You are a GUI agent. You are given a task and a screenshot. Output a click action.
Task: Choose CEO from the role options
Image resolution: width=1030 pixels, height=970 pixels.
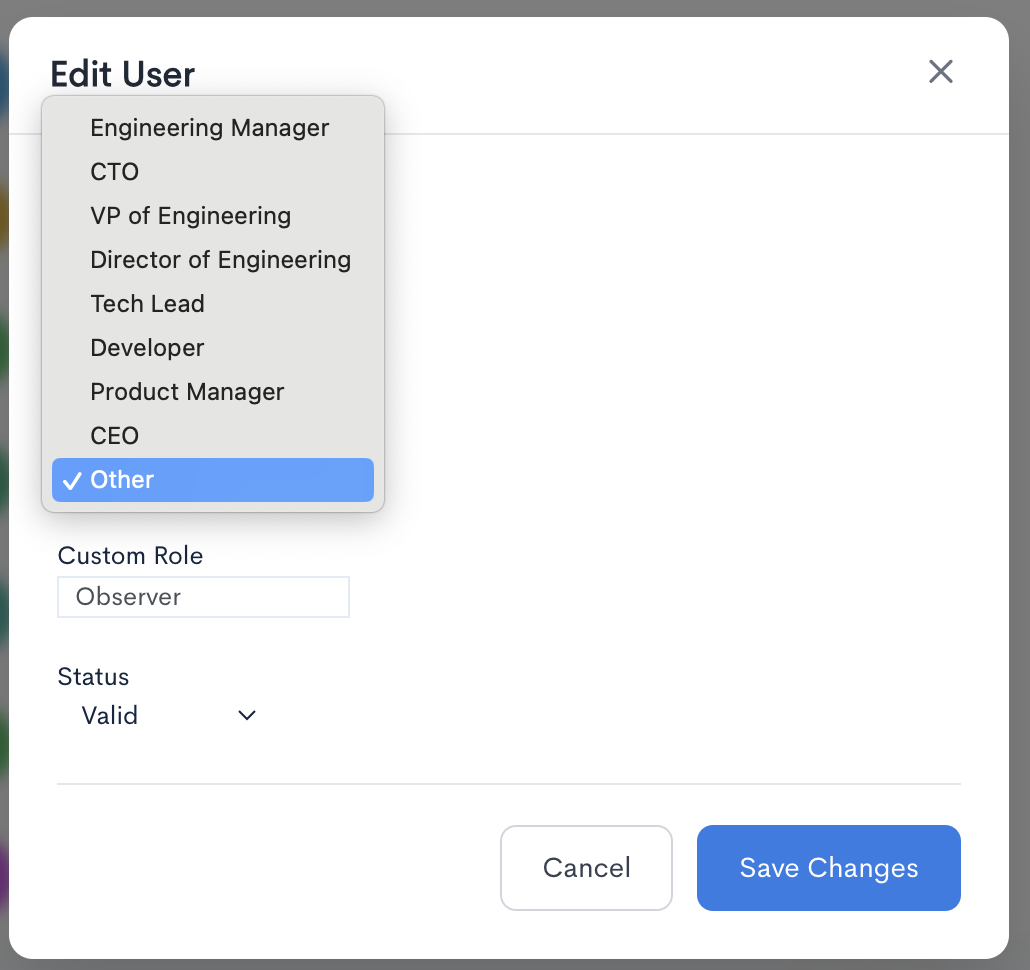[x=213, y=436]
